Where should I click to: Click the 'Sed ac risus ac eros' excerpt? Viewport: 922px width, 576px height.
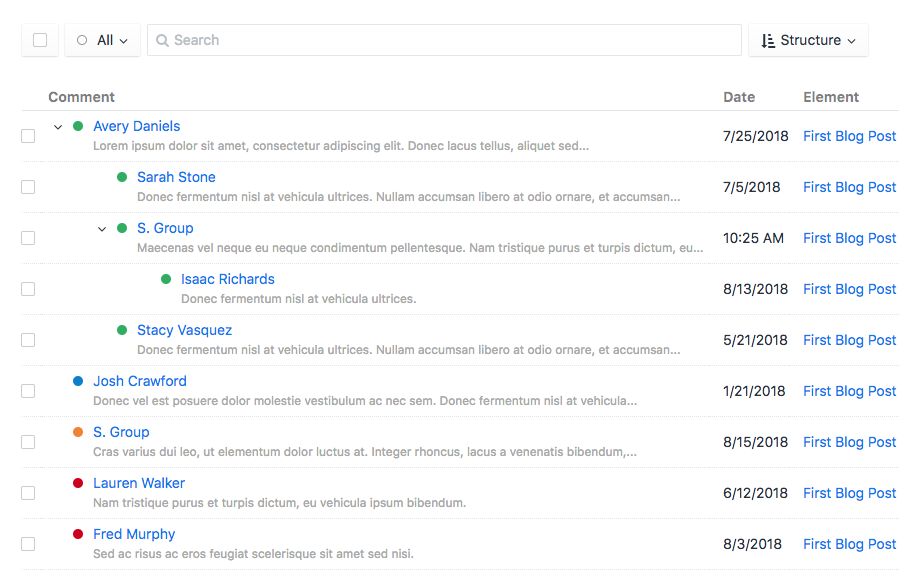(x=253, y=554)
